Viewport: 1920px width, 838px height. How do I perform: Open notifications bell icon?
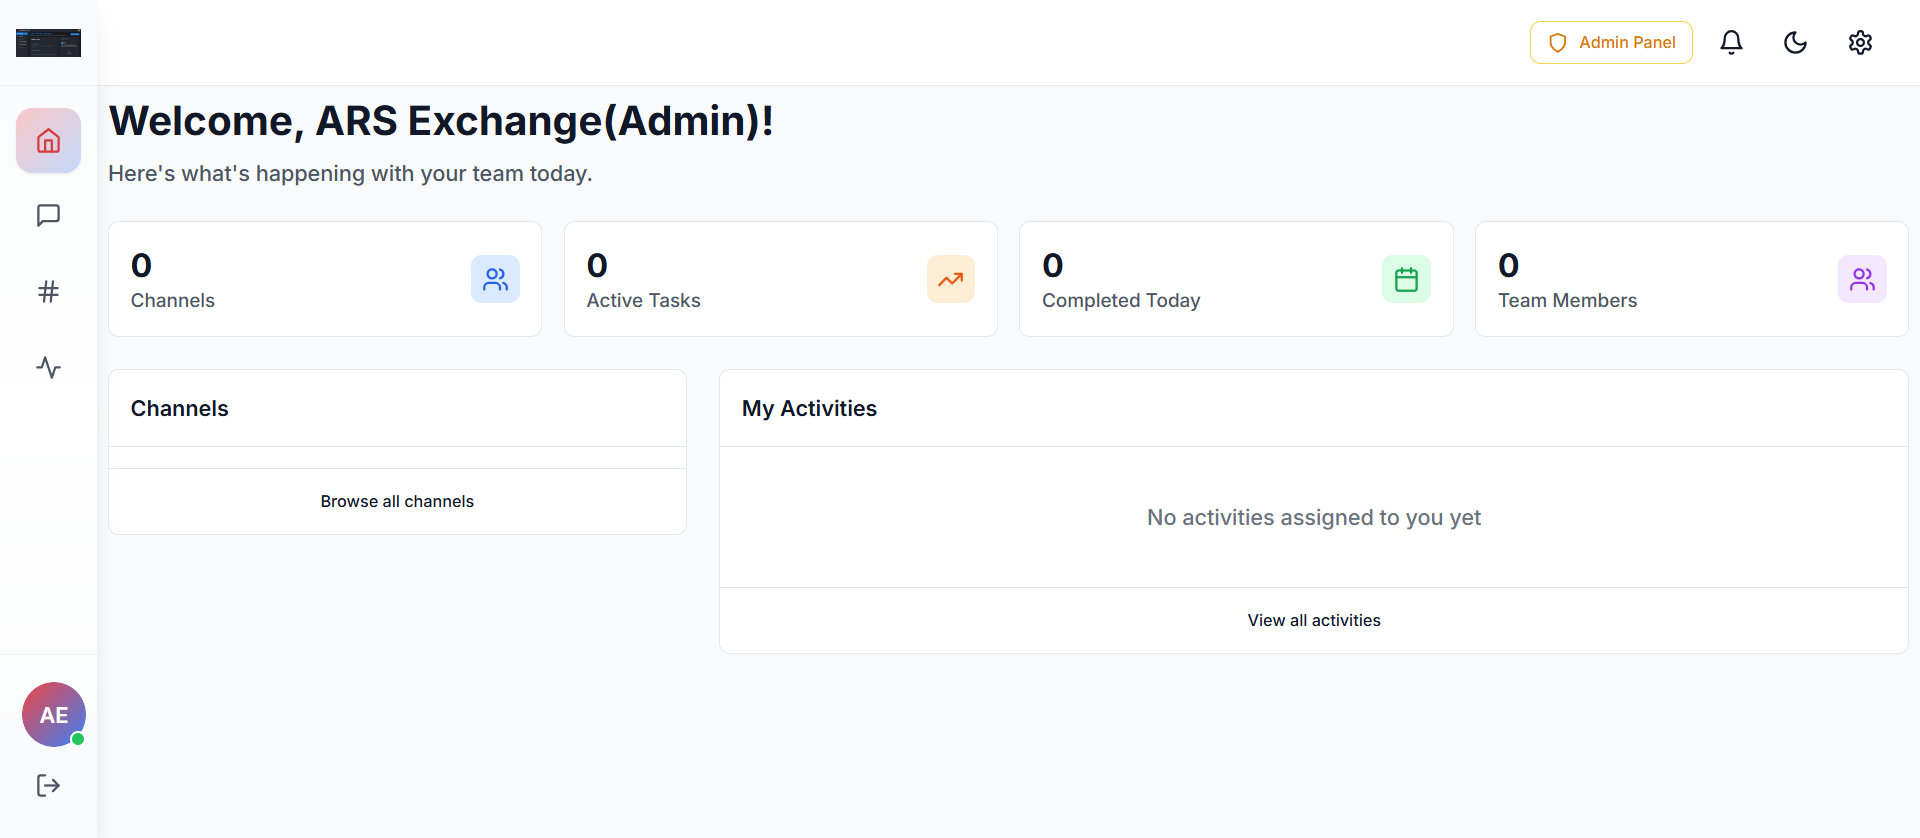pyautogui.click(x=1731, y=42)
